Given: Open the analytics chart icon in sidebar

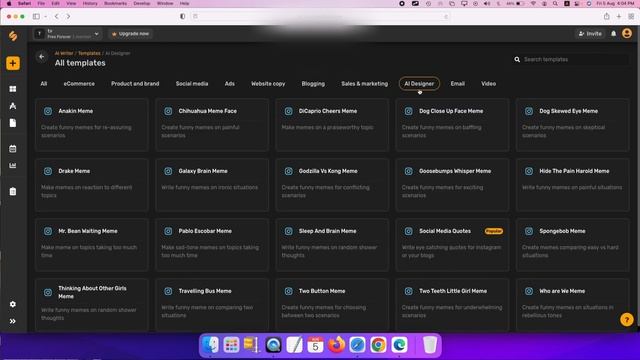Looking at the screenshot, I should (x=13, y=166).
